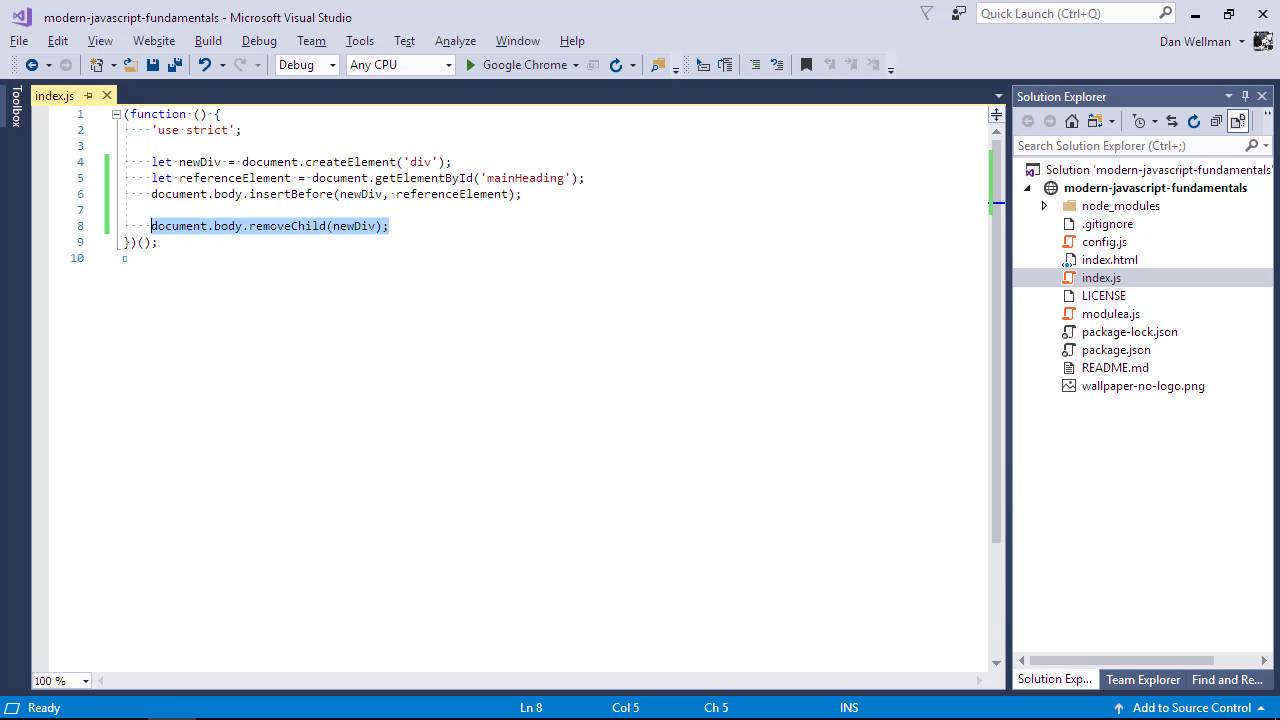Image resolution: width=1280 pixels, height=720 pixels.
Task: Refresh the Solution Explorer tree
Action: coord(1194,121)
